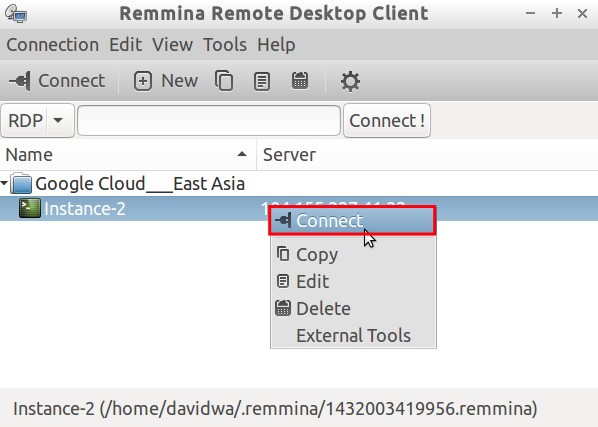This screenshot has height=427, width=598.
Task: Sort by the Name column header
Action: (128, 155)
